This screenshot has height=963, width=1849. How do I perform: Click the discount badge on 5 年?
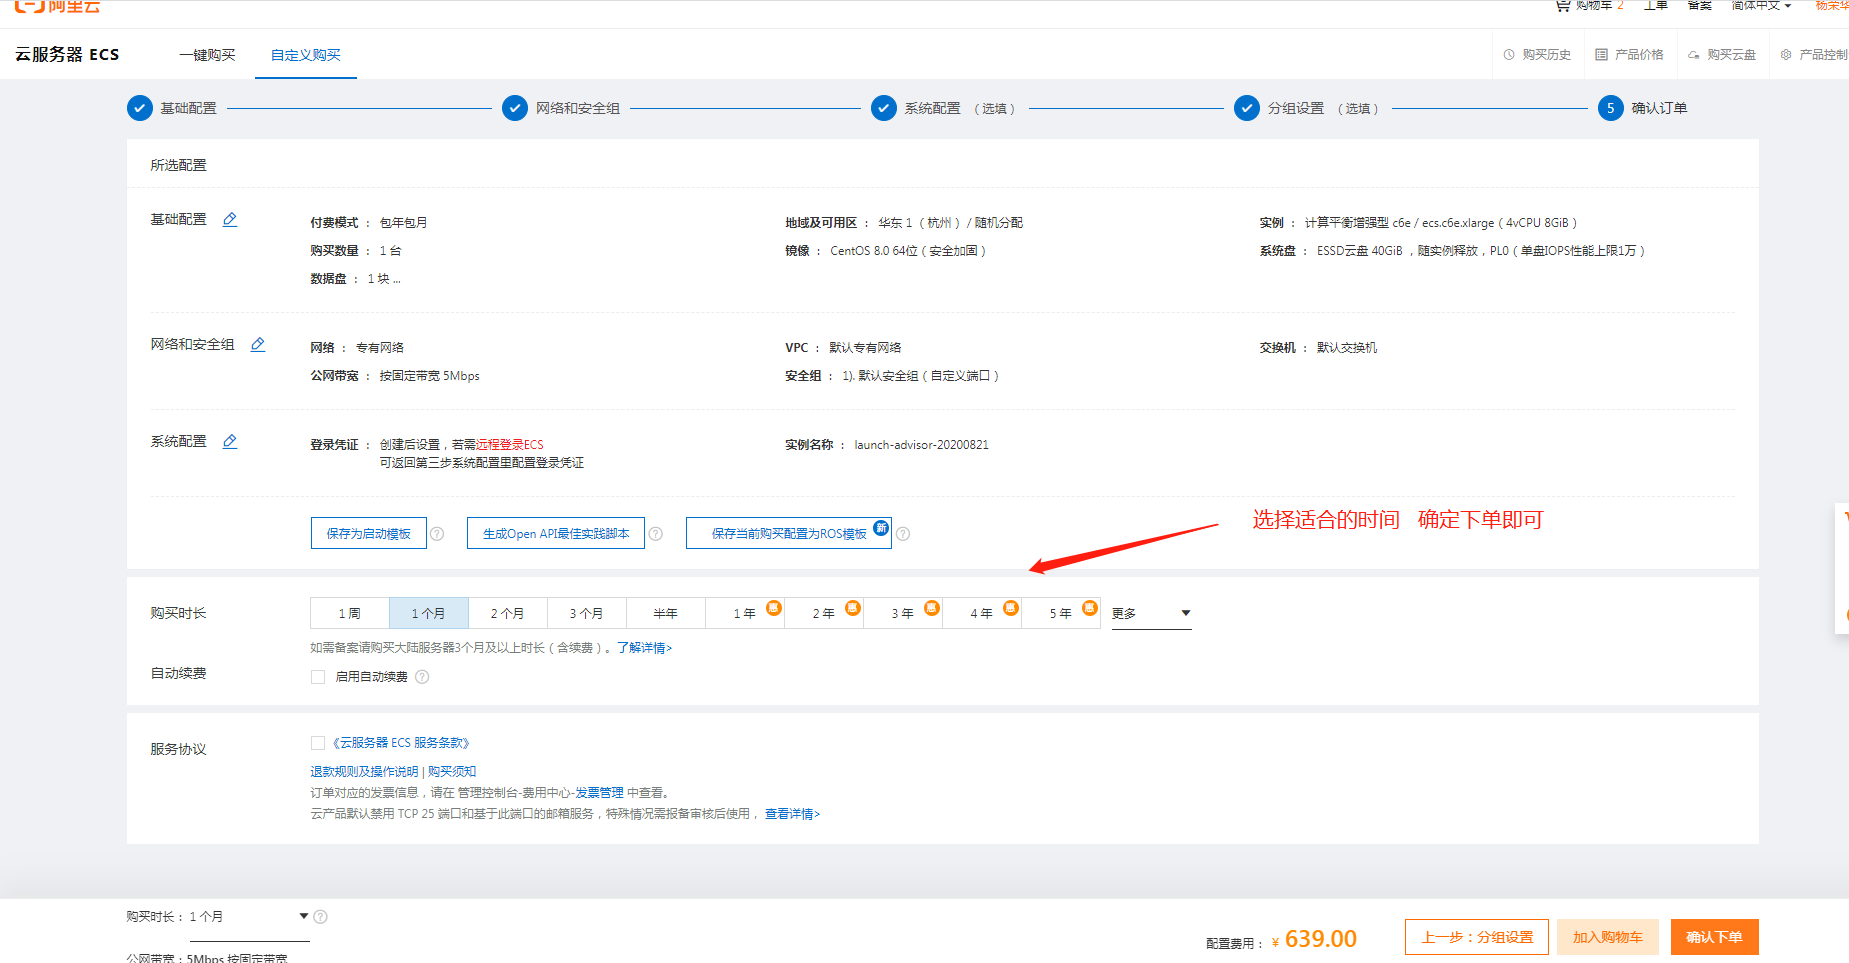[1090, 608]
